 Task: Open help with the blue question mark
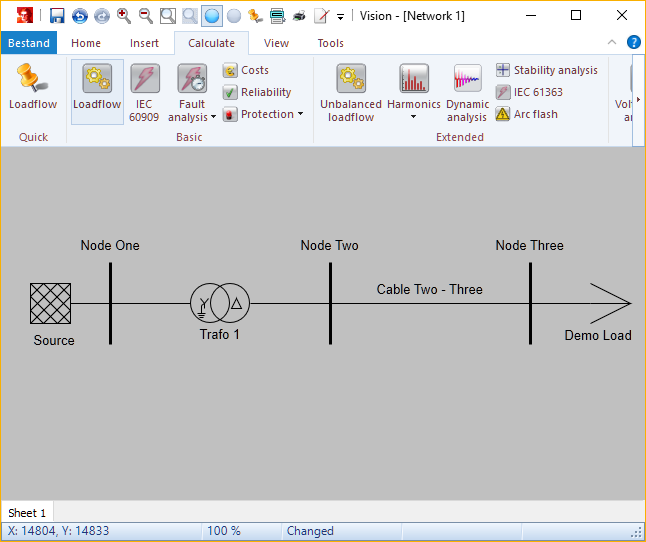coord(634,42)
